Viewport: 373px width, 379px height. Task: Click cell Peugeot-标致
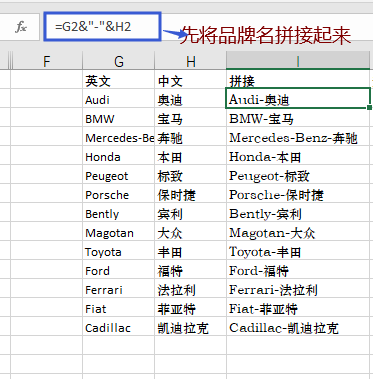coord(298,175)
